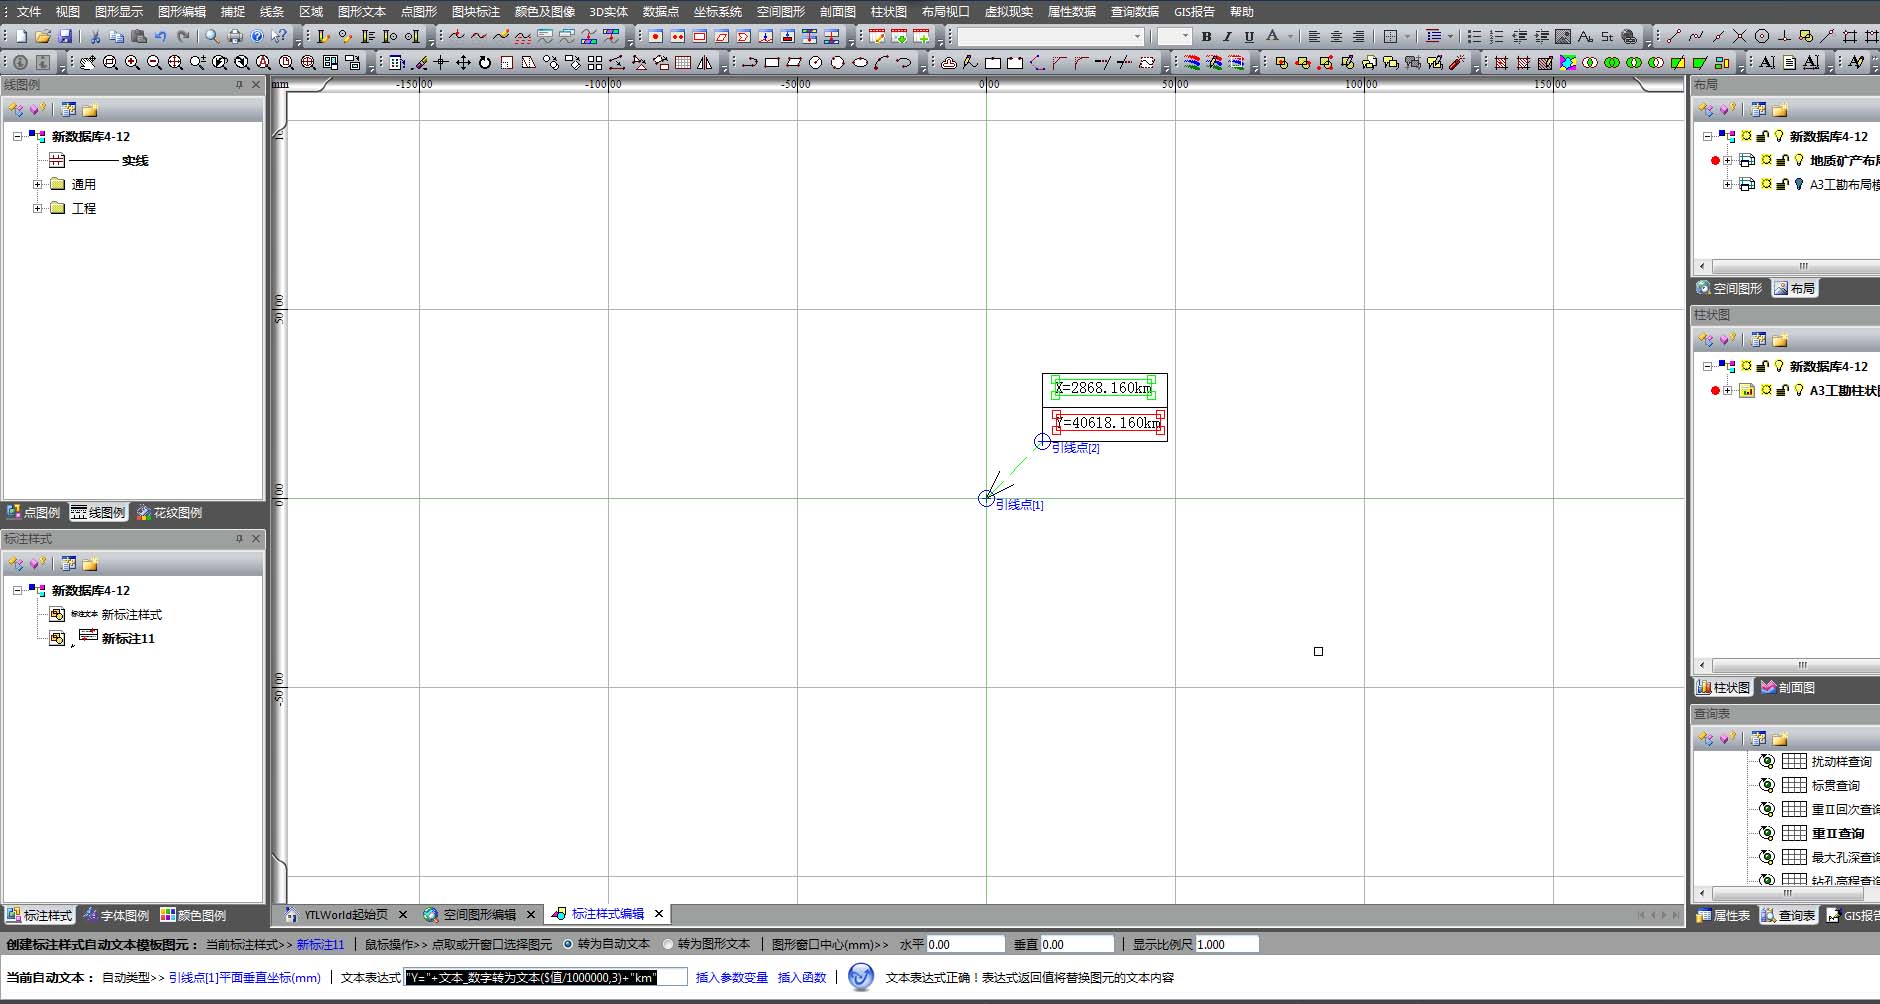Viewport: 1880px width, 1004px height.
Task: Click 插入参数变量 link
Action: (x=732, y=977)
